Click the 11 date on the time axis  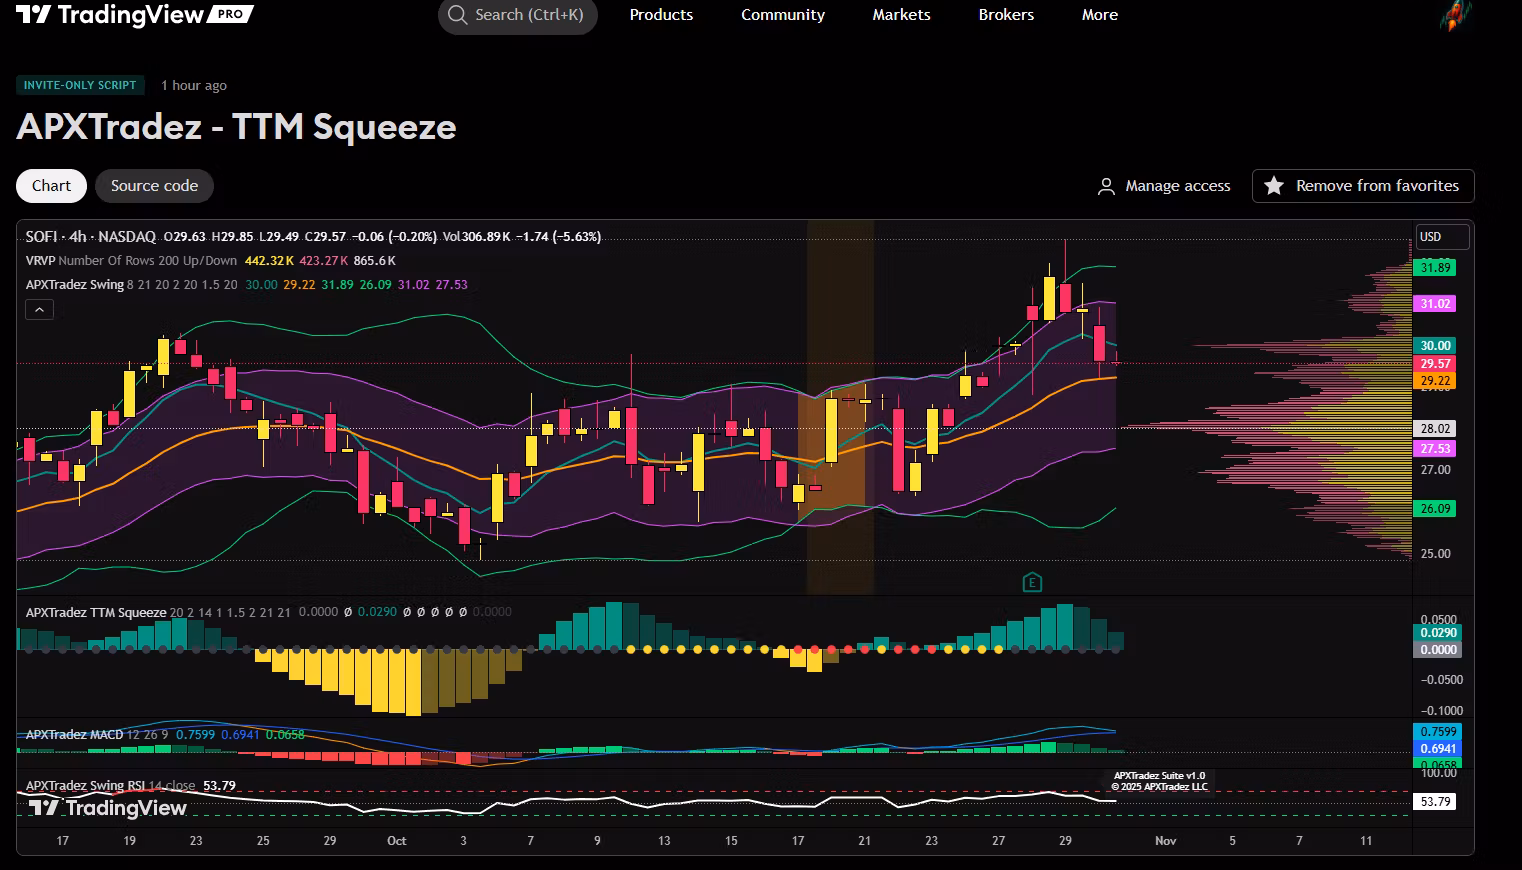pyautogui.click(x=1366, y=841)
